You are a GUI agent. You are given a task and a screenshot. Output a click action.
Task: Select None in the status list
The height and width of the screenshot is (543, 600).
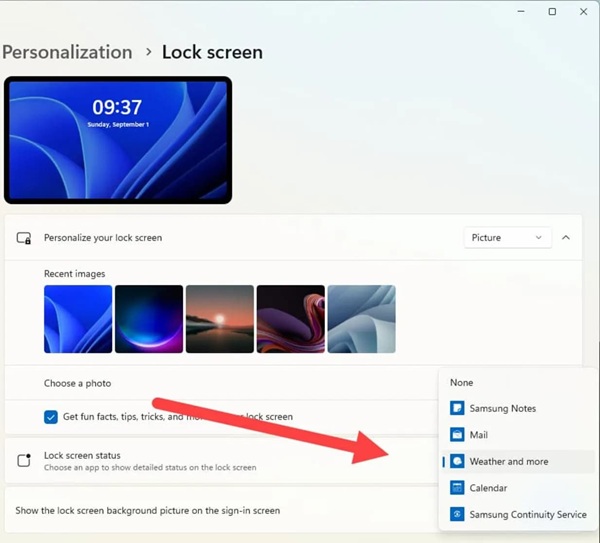click(461, 383)
